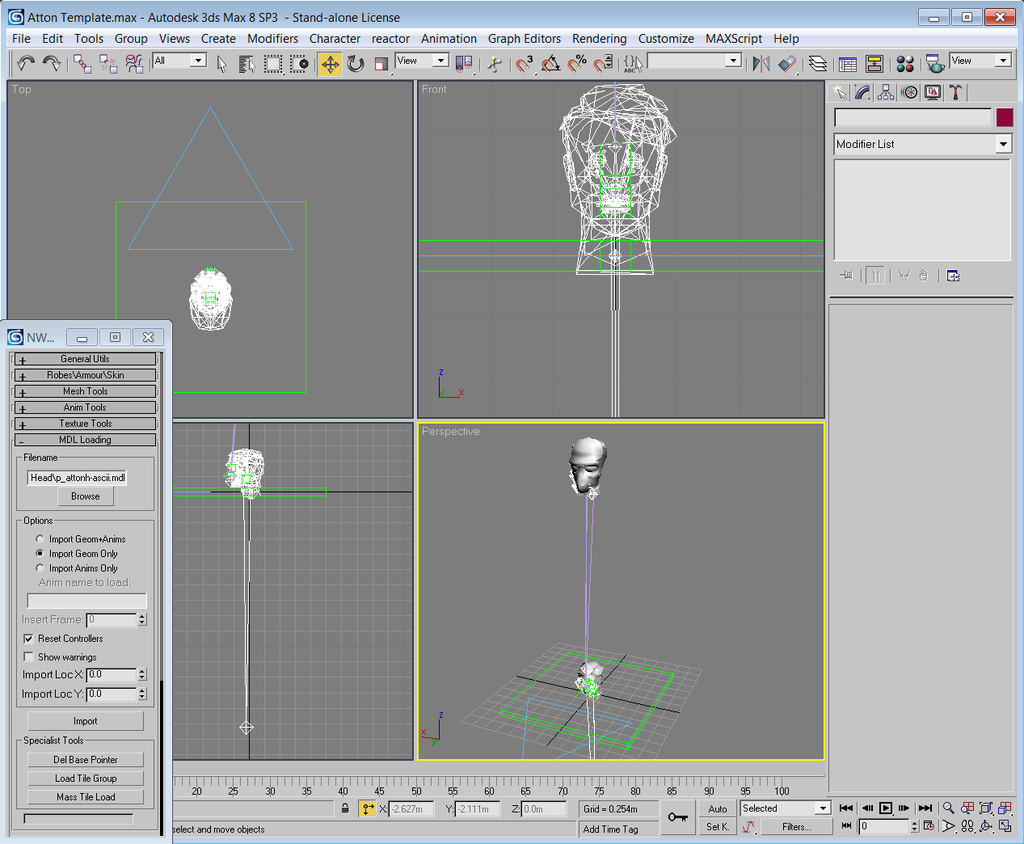The height and width of the screenshot is (844, 1024).
Task: Click the Align tool icon
Action: pos(787,63)
